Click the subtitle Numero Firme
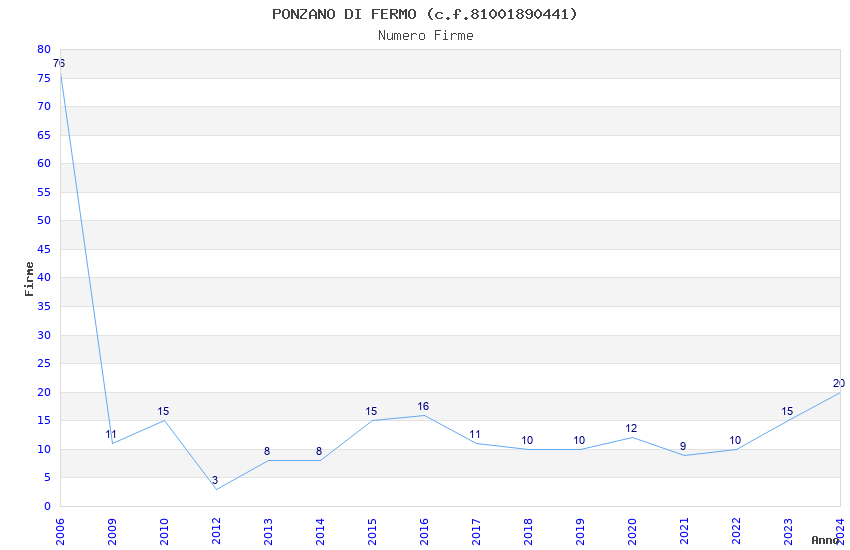Viewport: 850px width, 550px height. point(426,36)
